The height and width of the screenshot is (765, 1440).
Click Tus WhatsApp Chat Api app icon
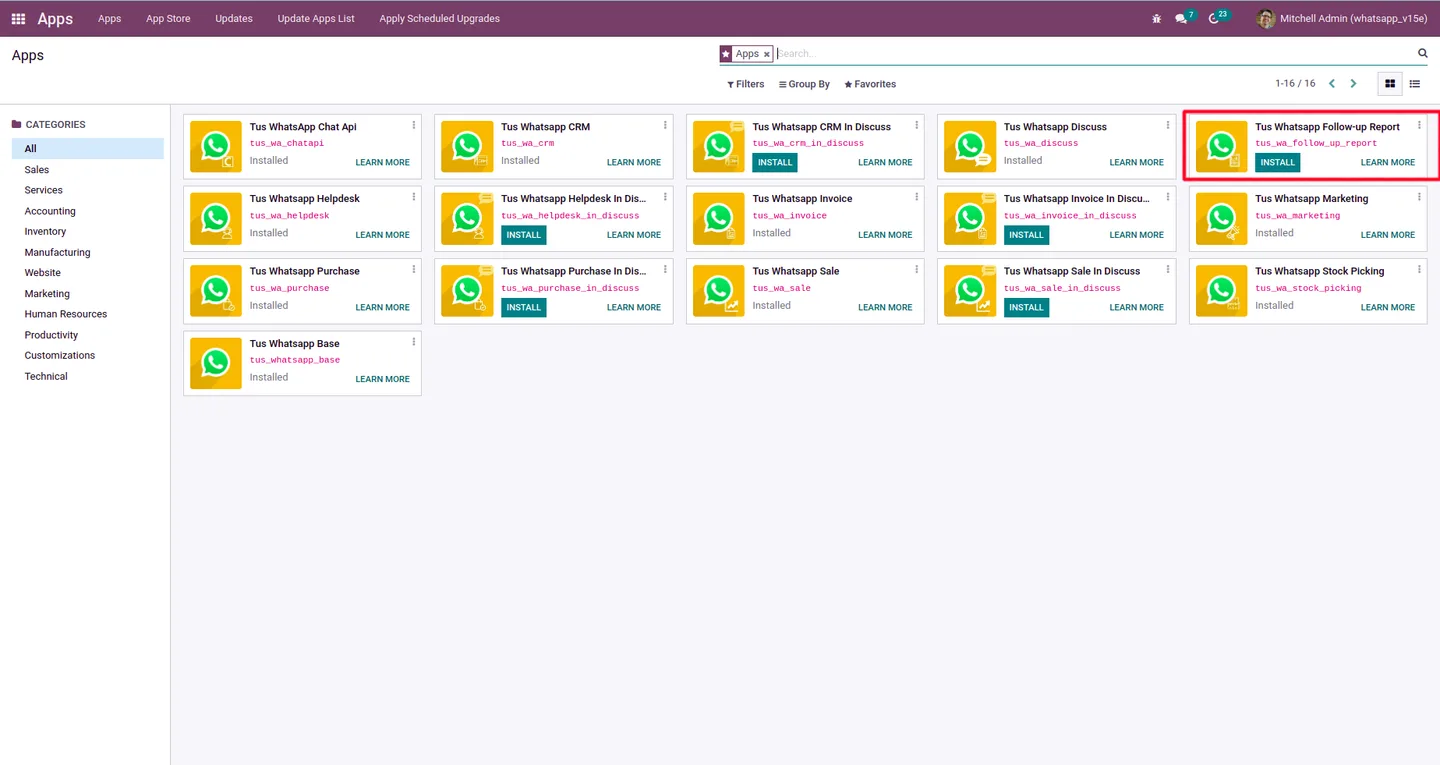point(216,147)
